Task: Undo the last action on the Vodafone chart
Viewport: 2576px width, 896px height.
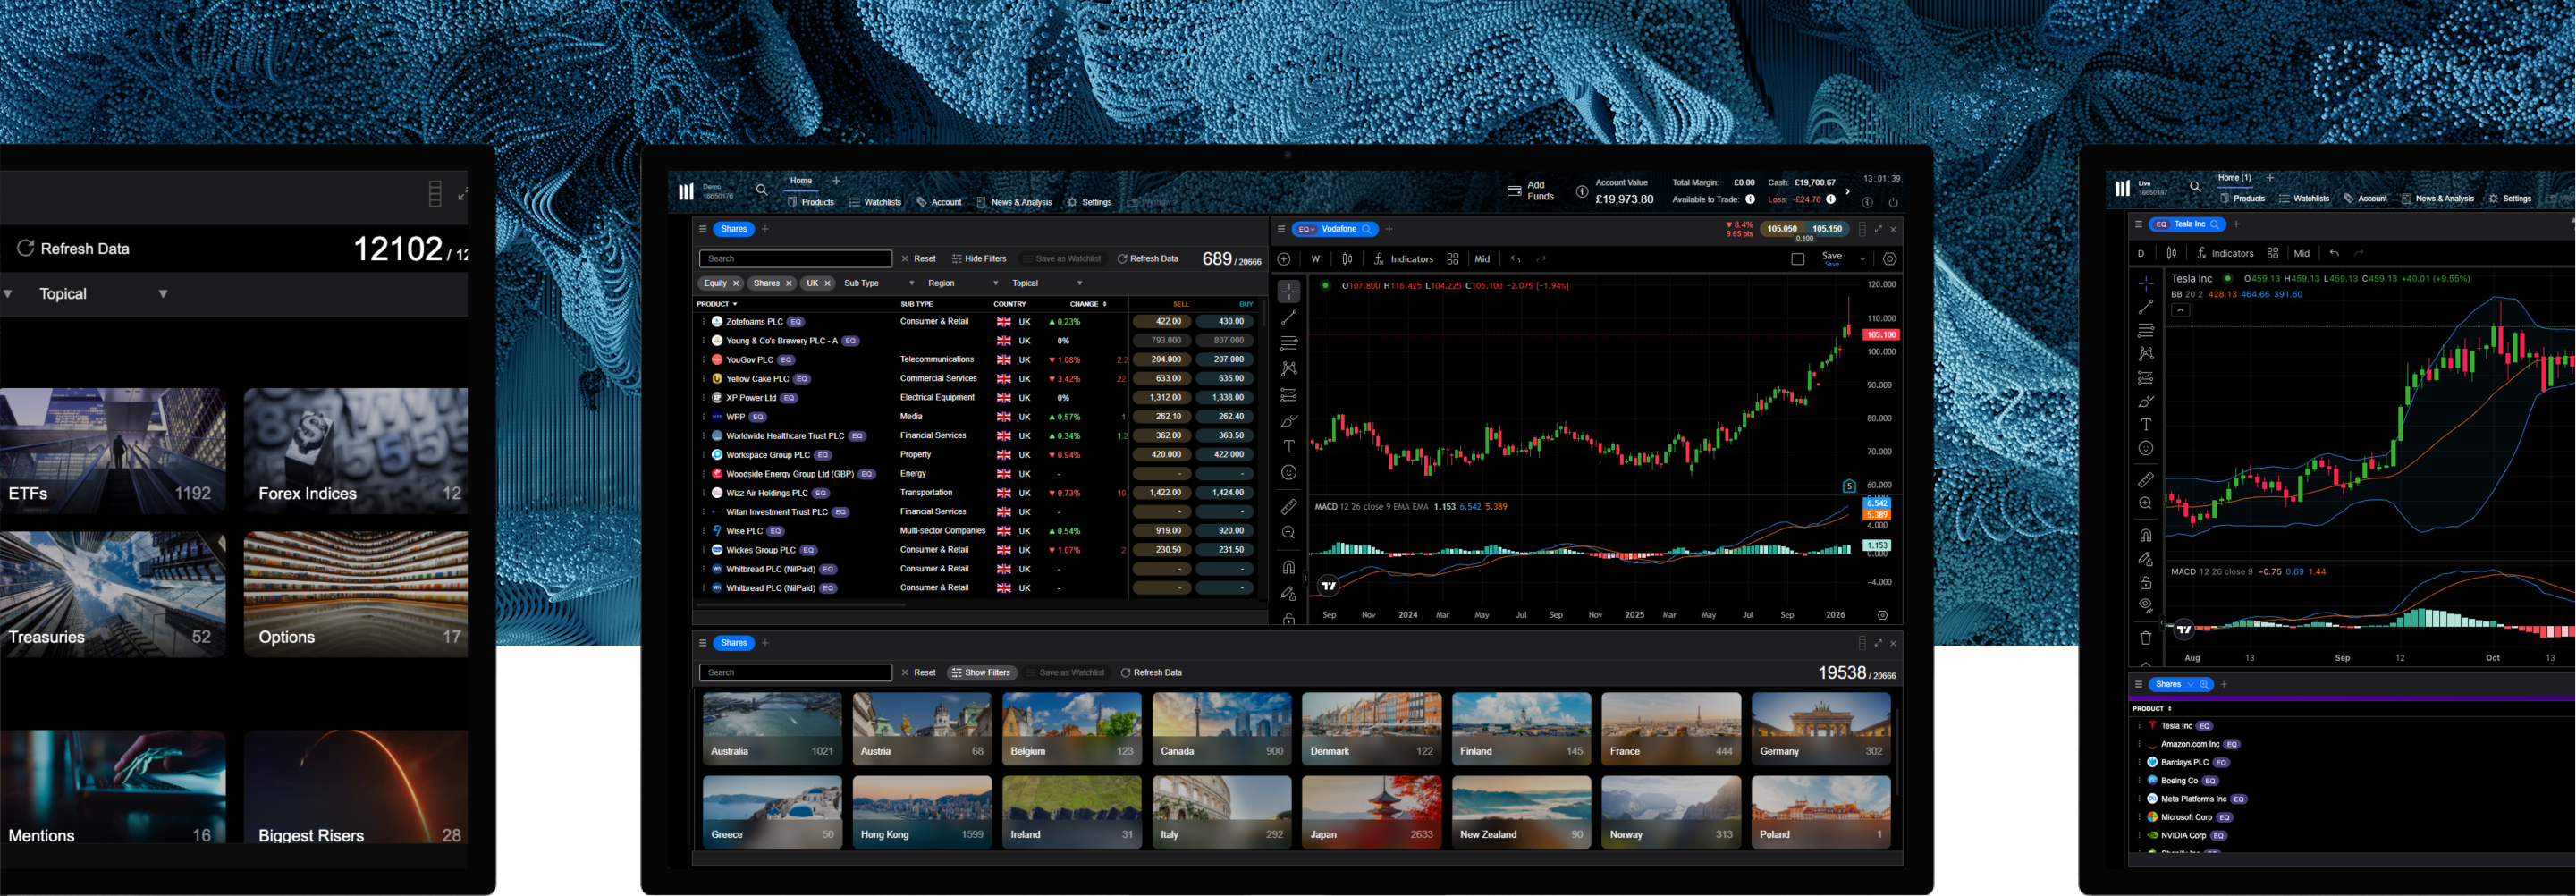Action: (1516, 259)
